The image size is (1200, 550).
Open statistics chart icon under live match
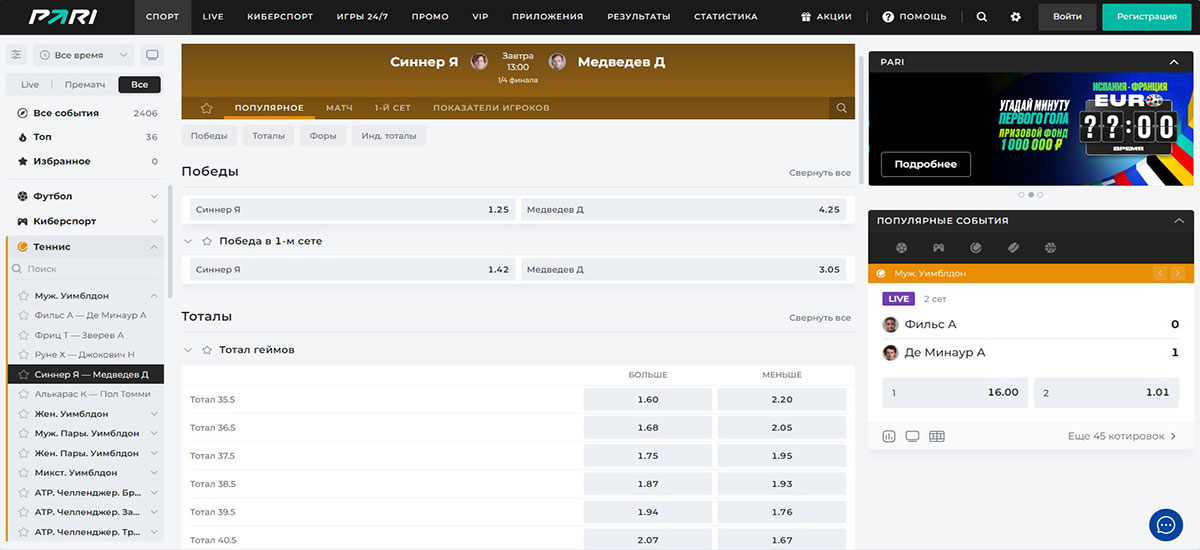point(889,436)
